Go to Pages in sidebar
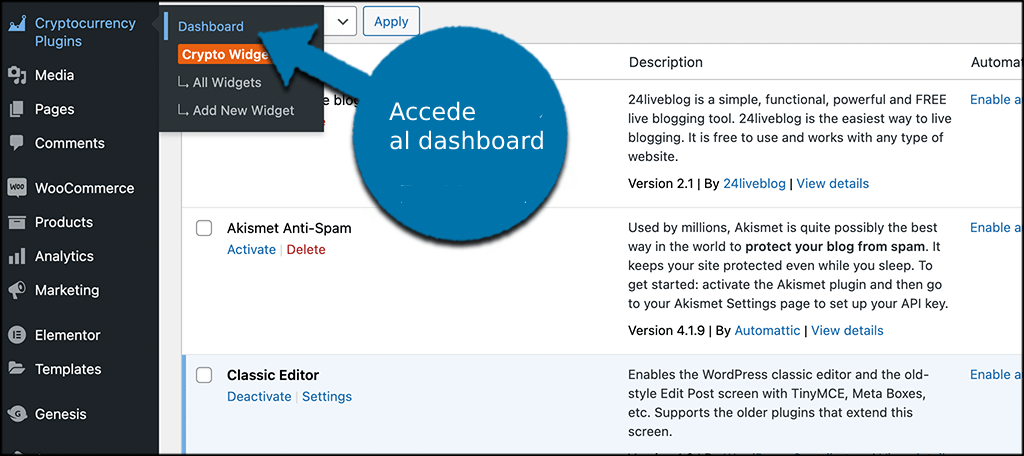This screenshot has width=1024, height=456. click(x=54, y=109)
